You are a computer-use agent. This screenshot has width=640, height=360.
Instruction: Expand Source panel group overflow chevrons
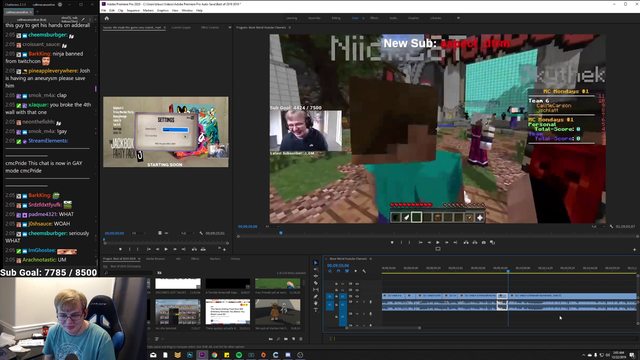(x=230, y=27)
